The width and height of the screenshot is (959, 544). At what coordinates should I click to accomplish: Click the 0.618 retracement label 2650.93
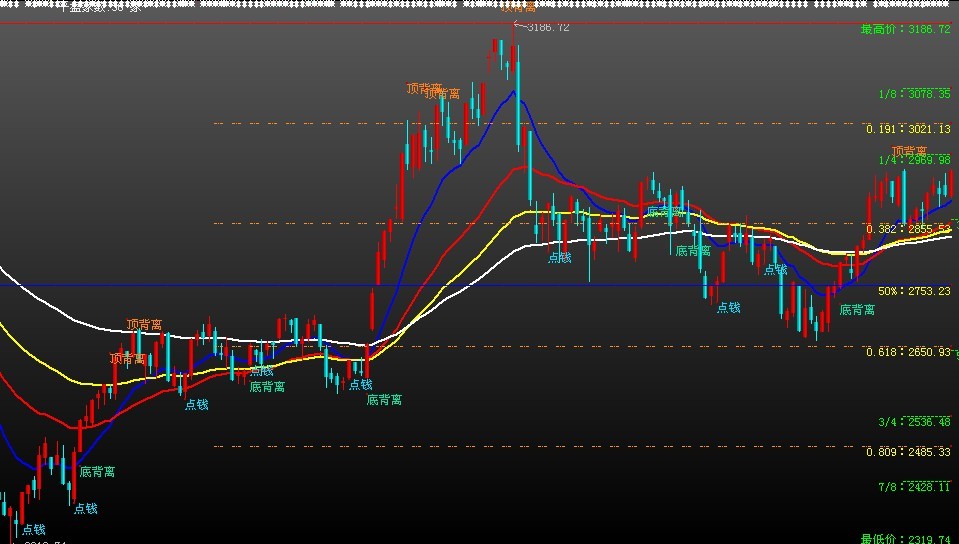point(908,352)
